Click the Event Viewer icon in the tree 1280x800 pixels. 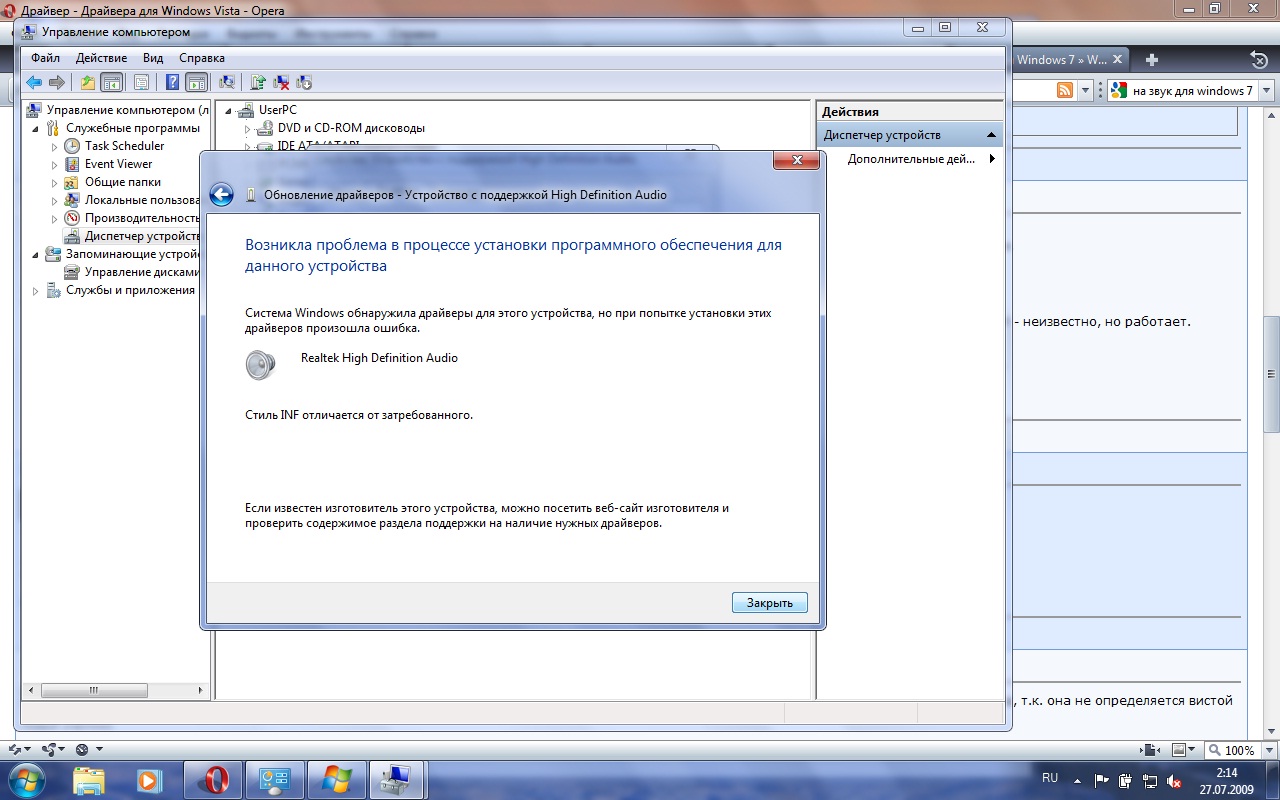pyautogui.click(x=72, y=164)
